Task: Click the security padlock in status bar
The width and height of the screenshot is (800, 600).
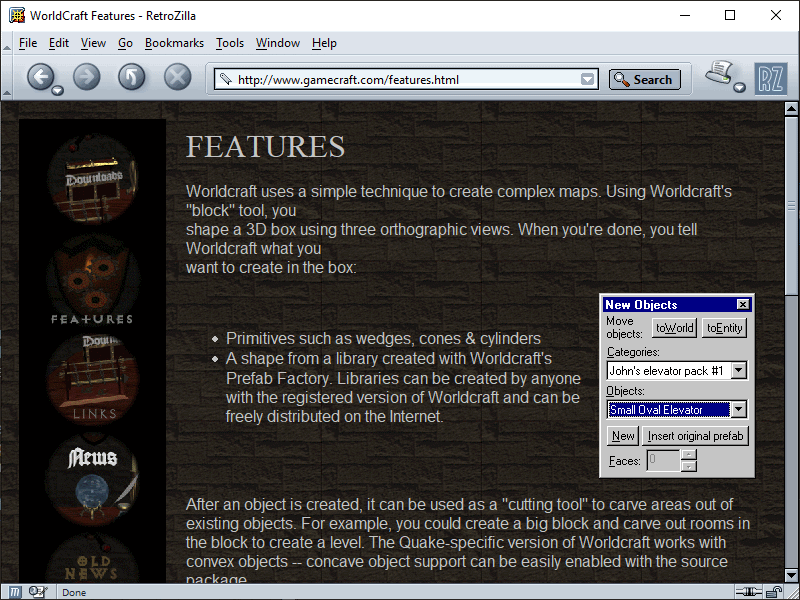Action: 775,592
